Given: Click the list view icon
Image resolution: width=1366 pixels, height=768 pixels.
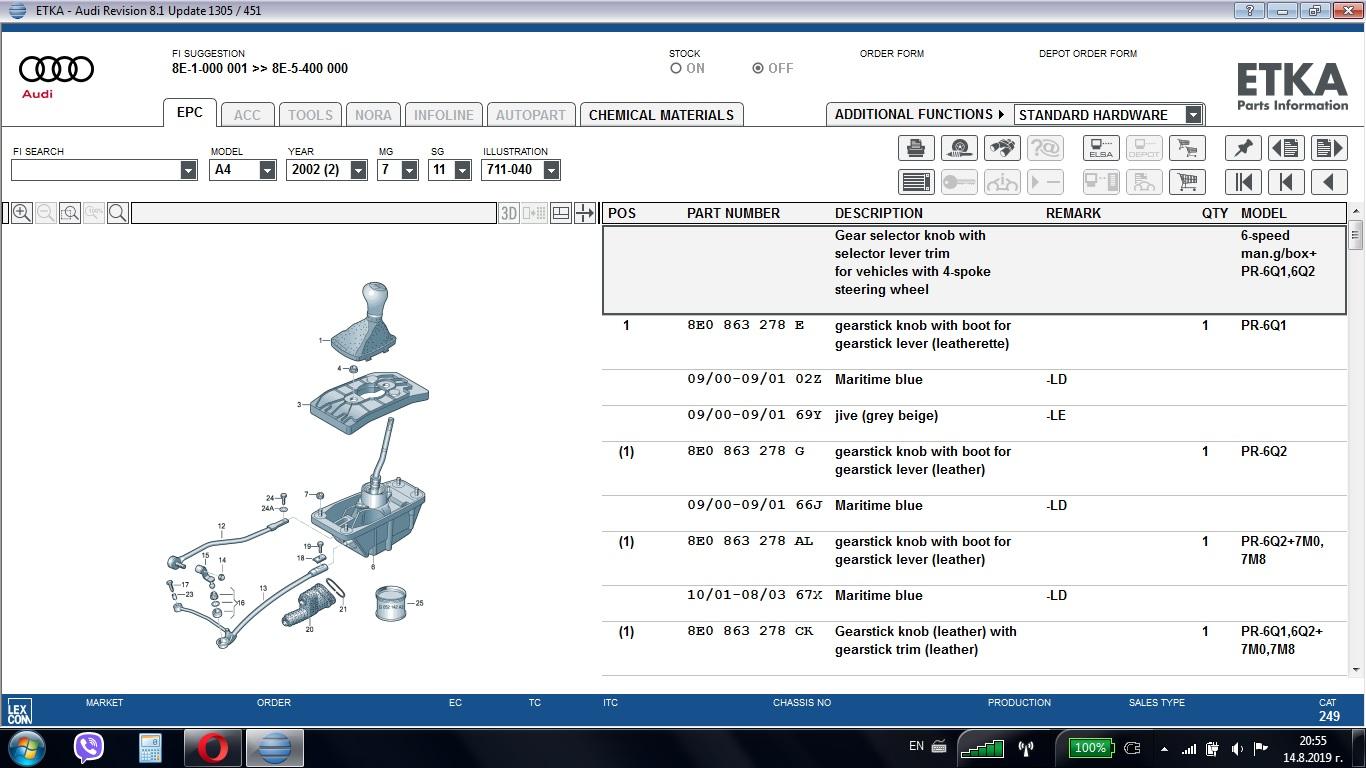Looking at the screenshot, I should 916,182.
